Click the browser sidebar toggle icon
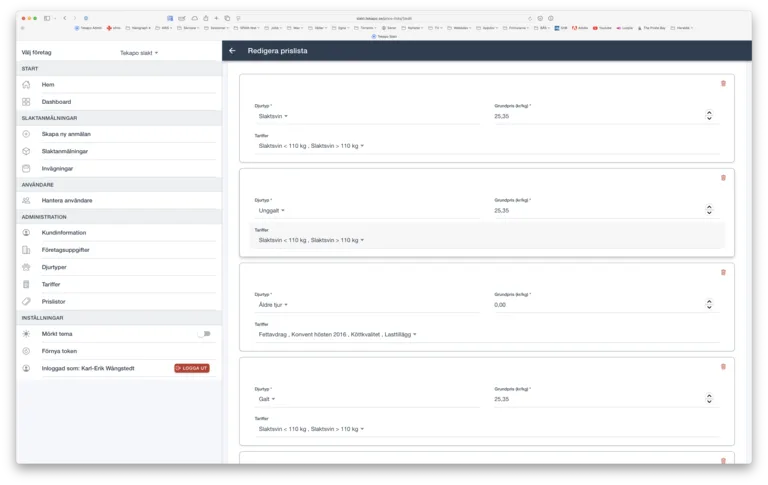The height and width of the screenshot is (485, 768). 47,18
